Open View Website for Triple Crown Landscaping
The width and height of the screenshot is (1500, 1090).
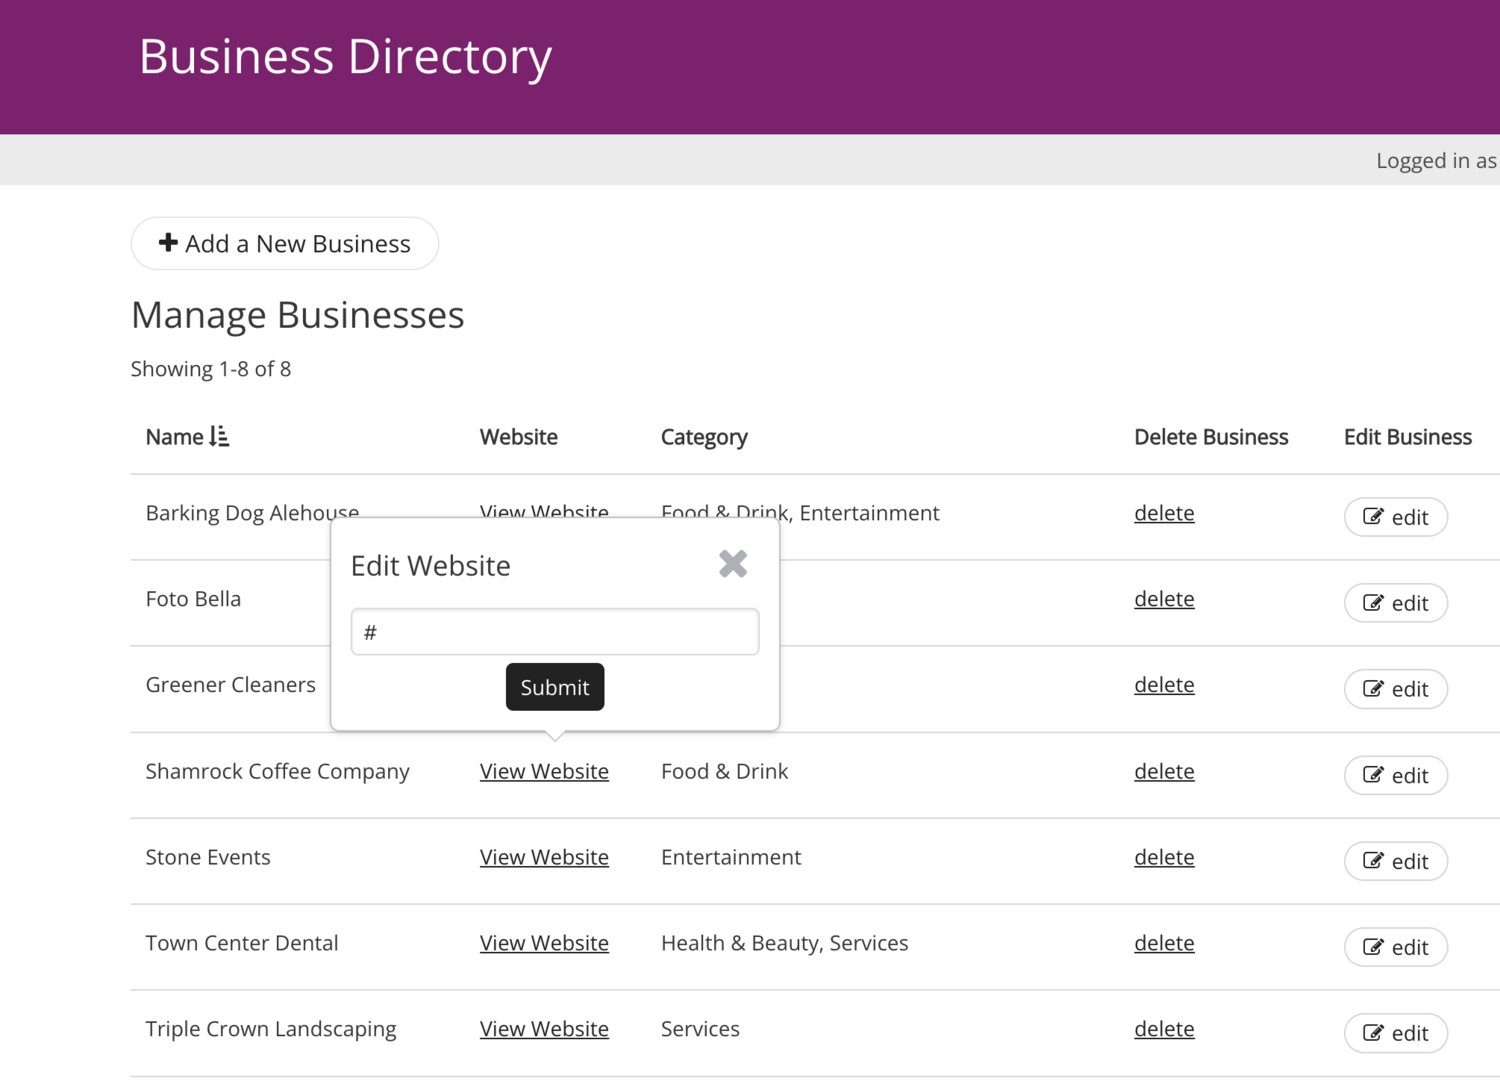pyautogui.click(x=544, y=1029)
